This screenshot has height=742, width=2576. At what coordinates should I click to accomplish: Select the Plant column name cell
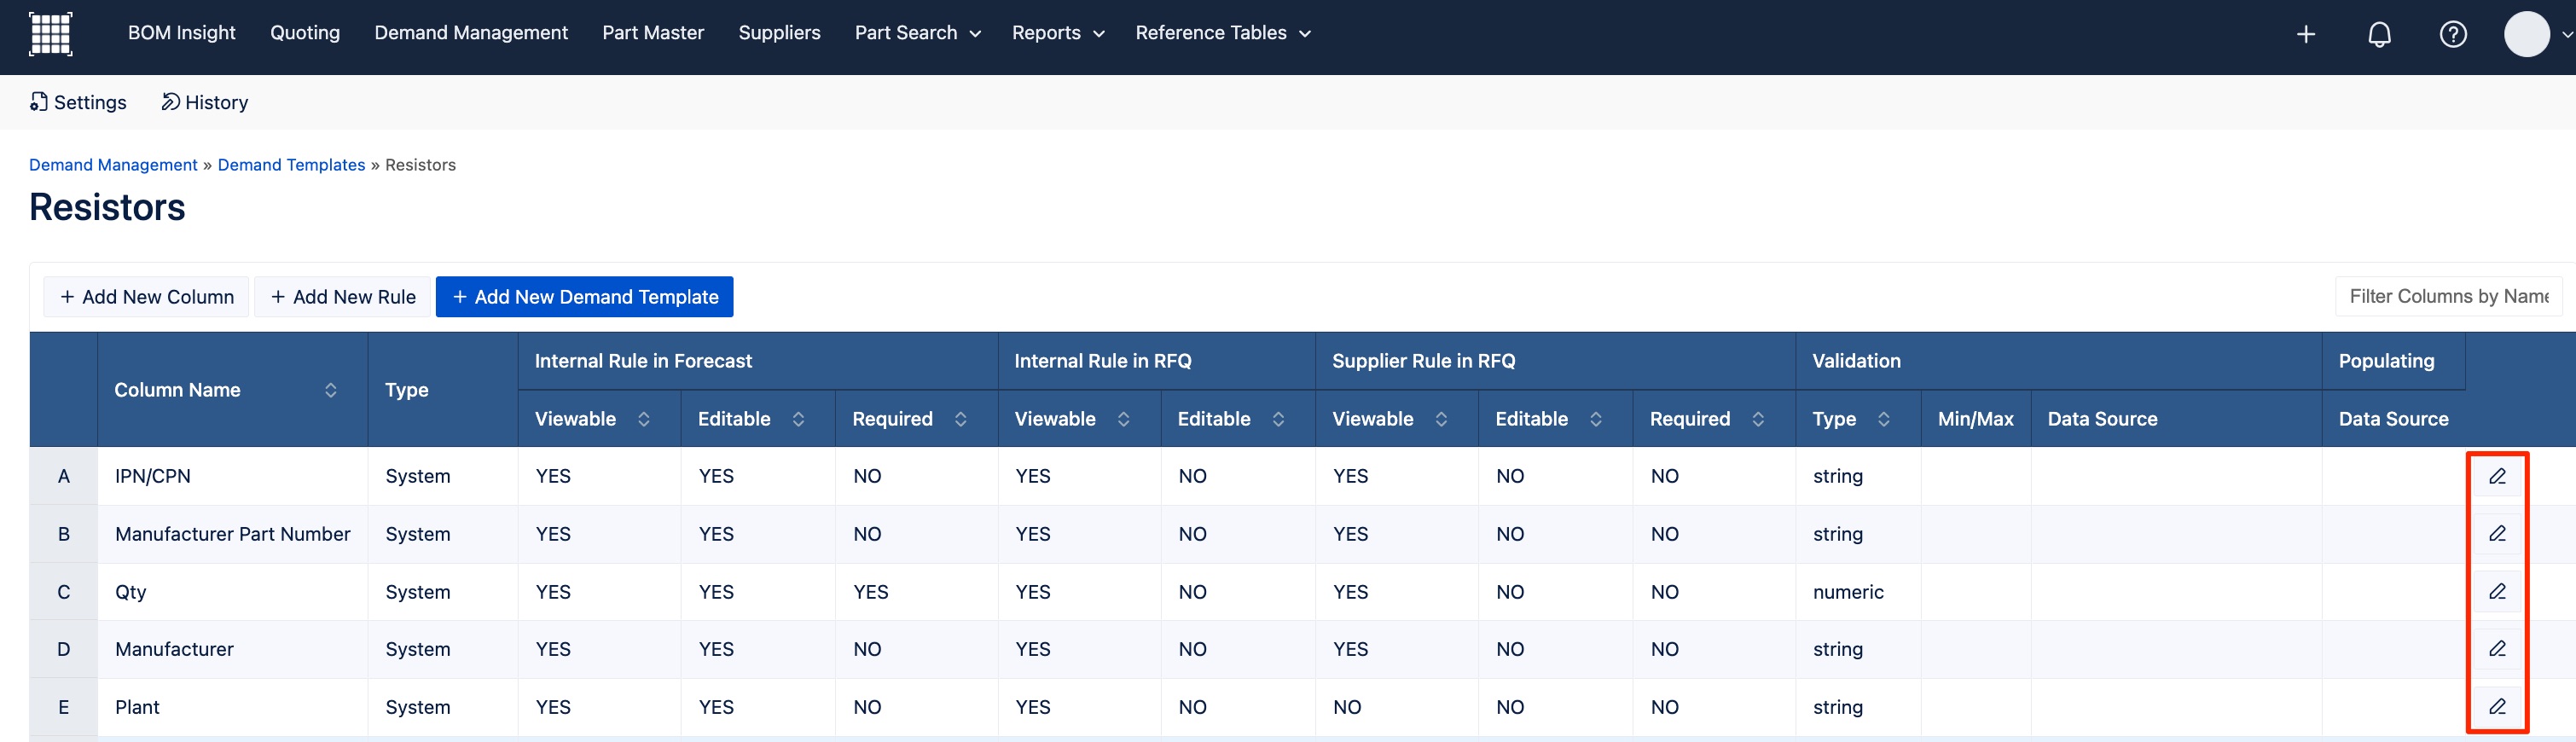[x=232, y=707]
